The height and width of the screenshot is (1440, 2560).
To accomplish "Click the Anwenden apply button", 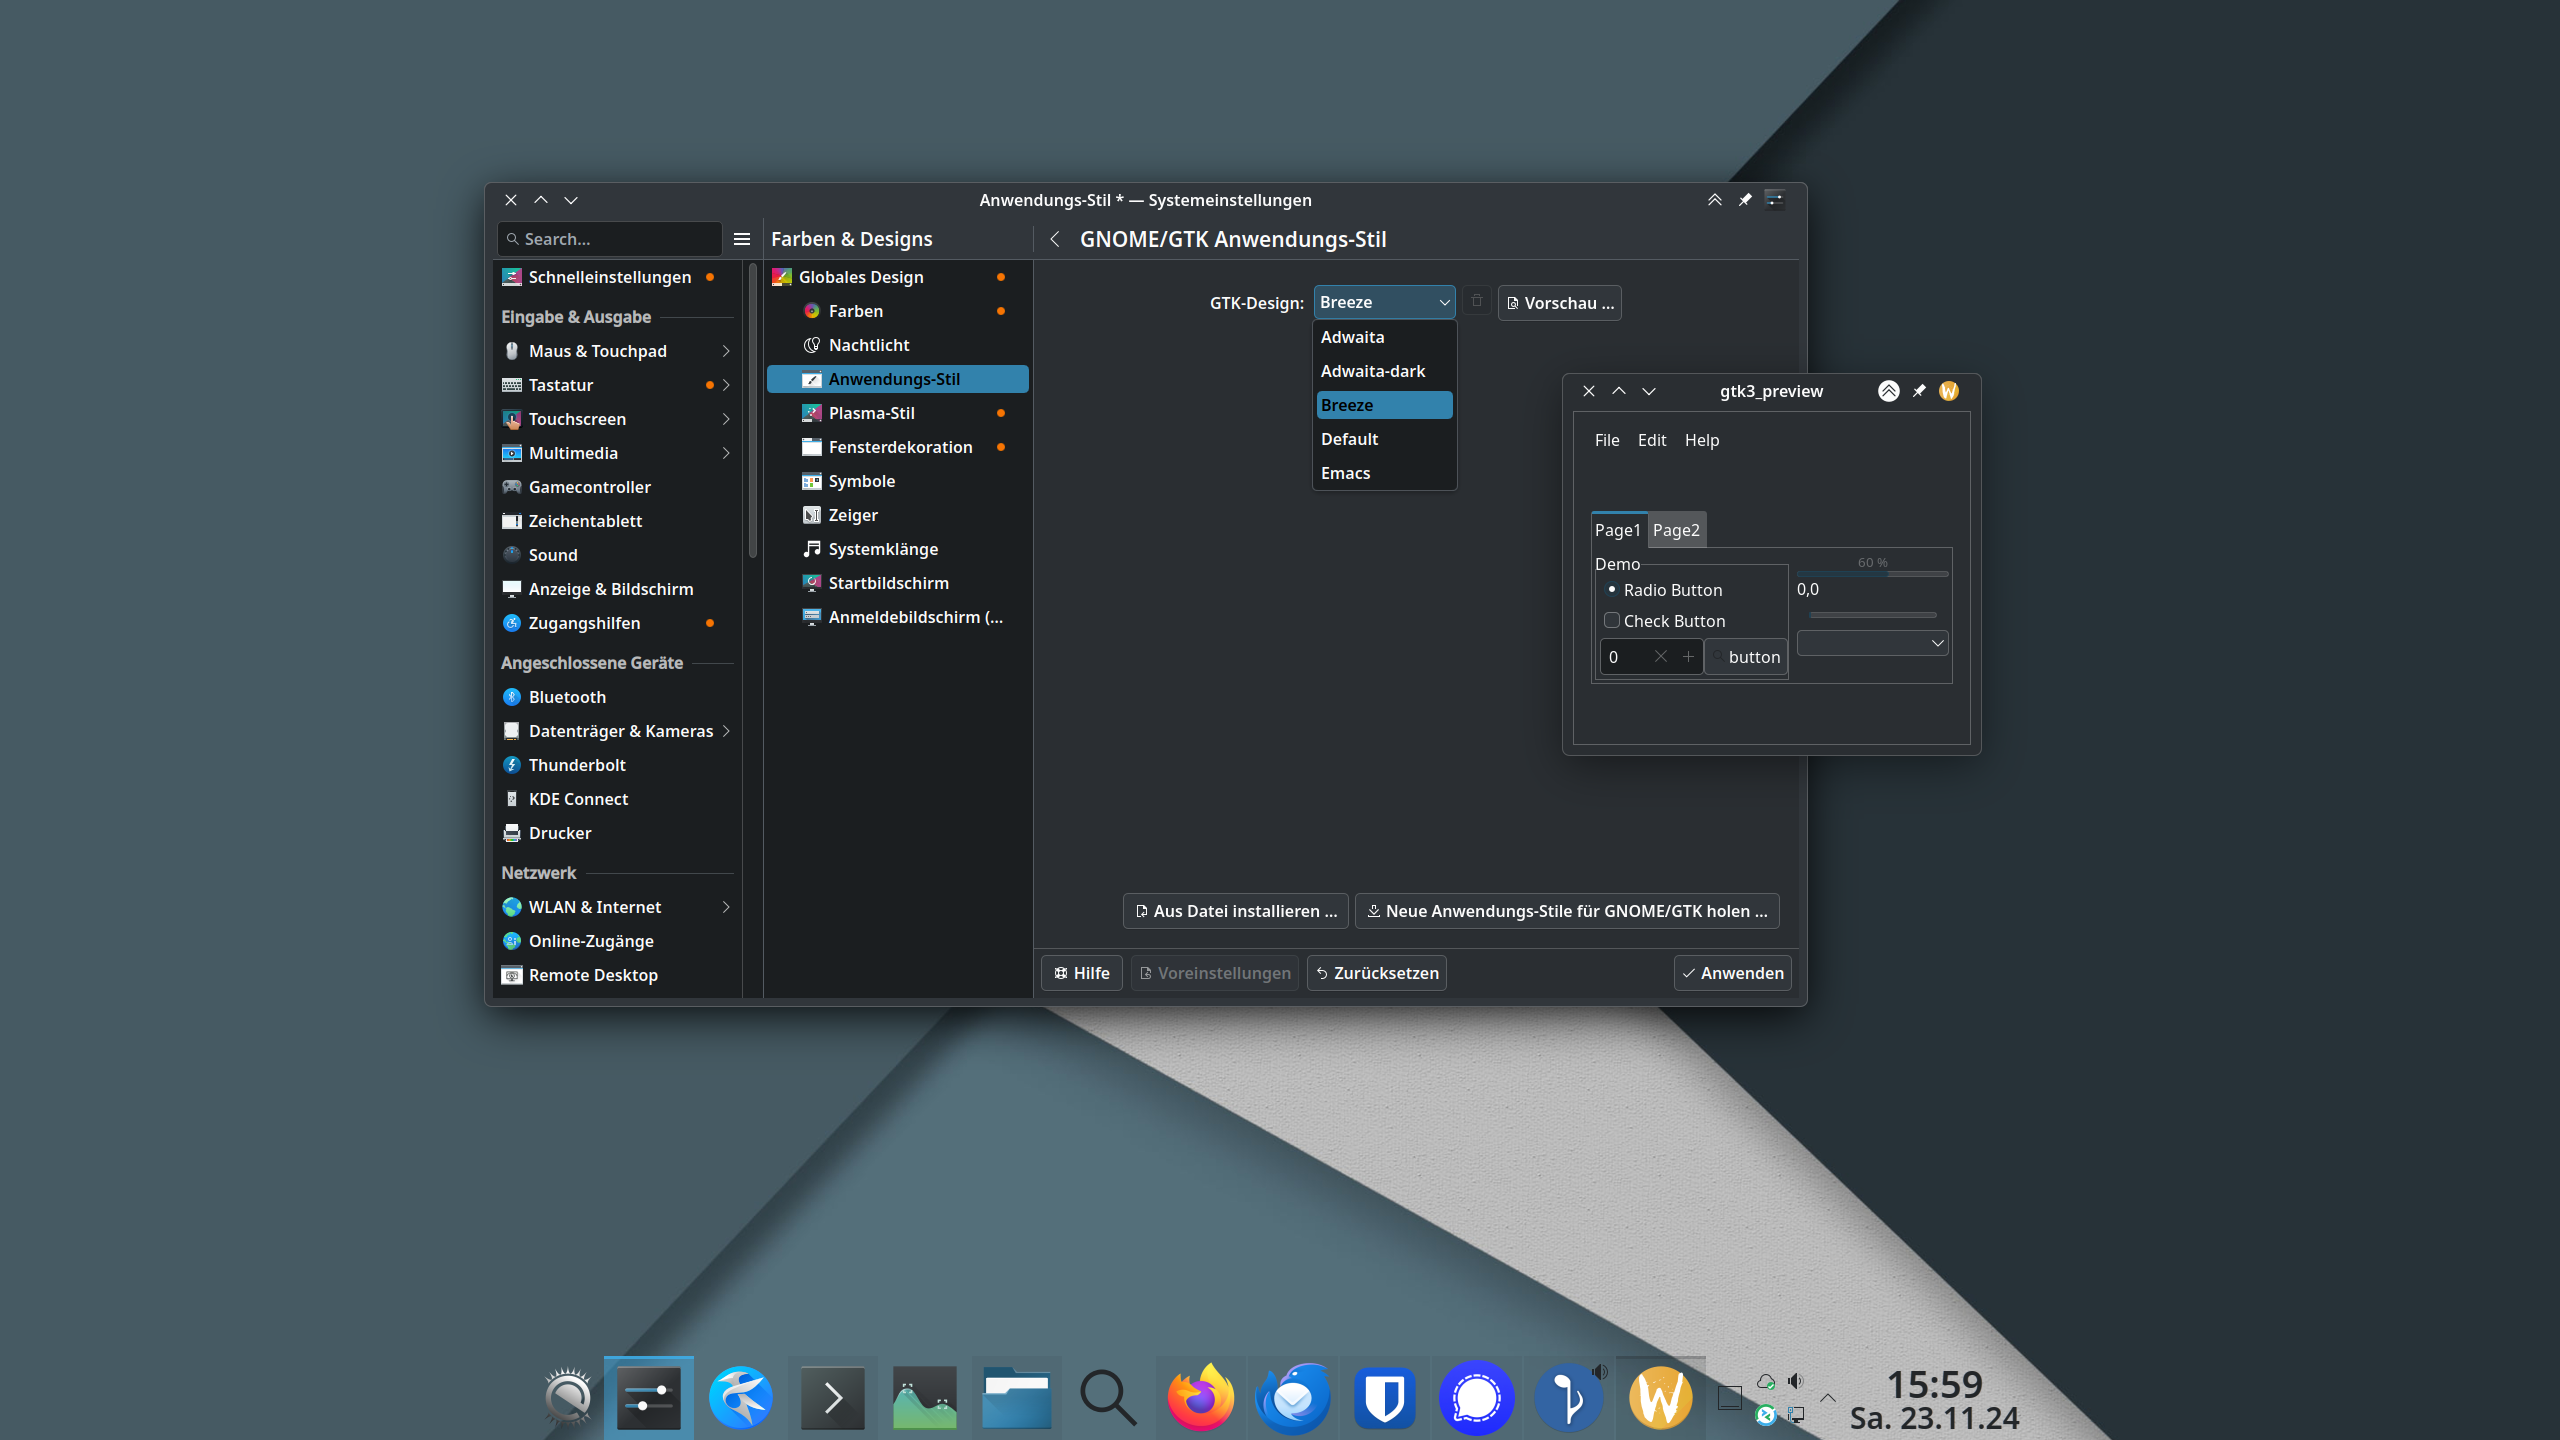I will (x=1732, y=972).
